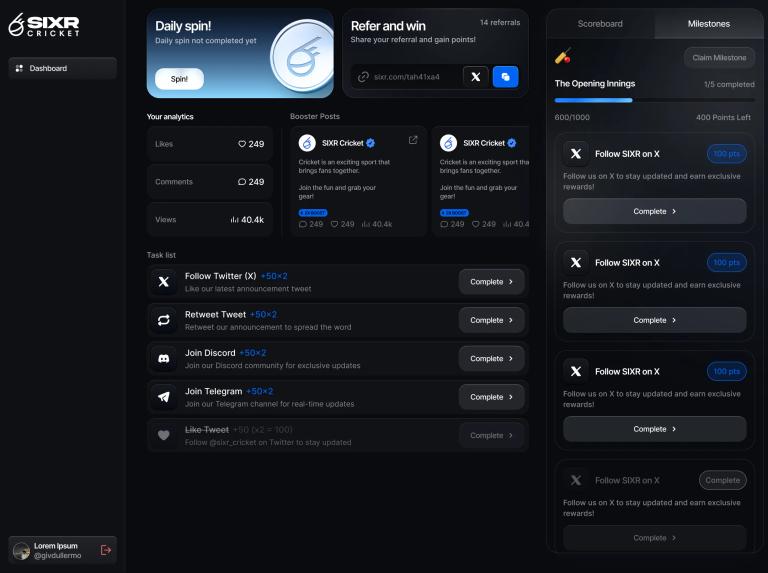Click the 400 Points Left text
Viewport: 768px width, 573px height.
point(723,118)
